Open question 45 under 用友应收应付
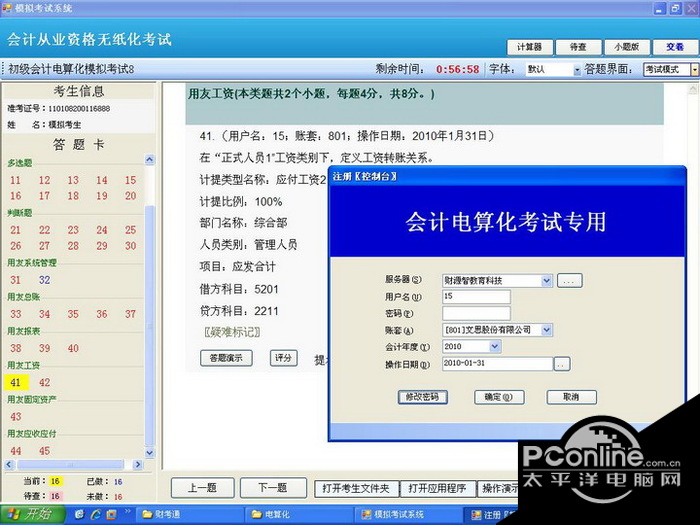This screenshot has height=525, width=700. tap(44, 451)
